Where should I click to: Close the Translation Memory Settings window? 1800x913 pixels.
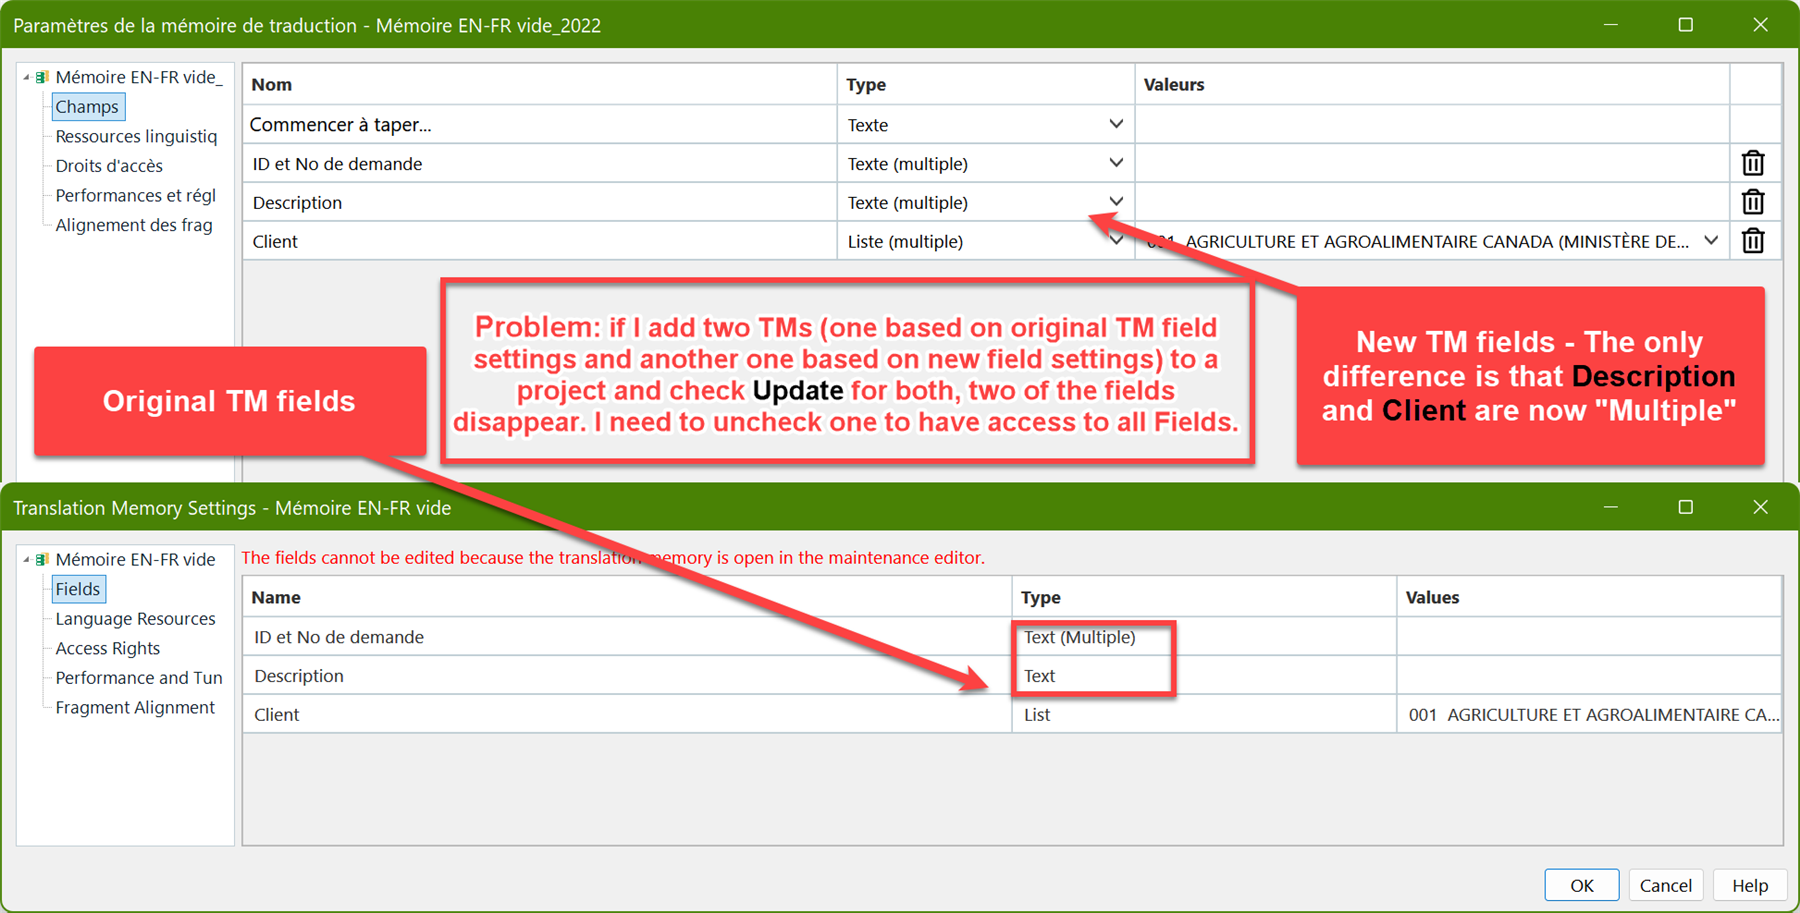[1761, 507]
